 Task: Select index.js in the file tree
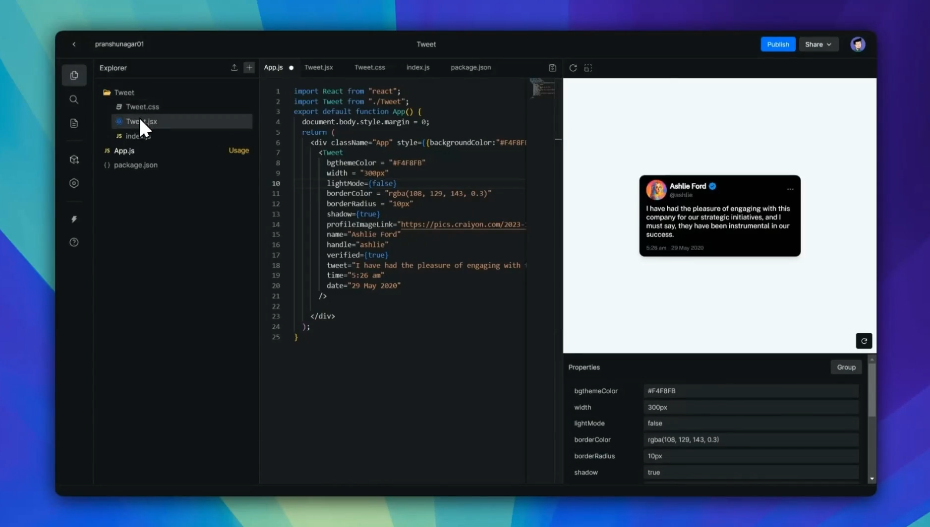coord(138,136)
